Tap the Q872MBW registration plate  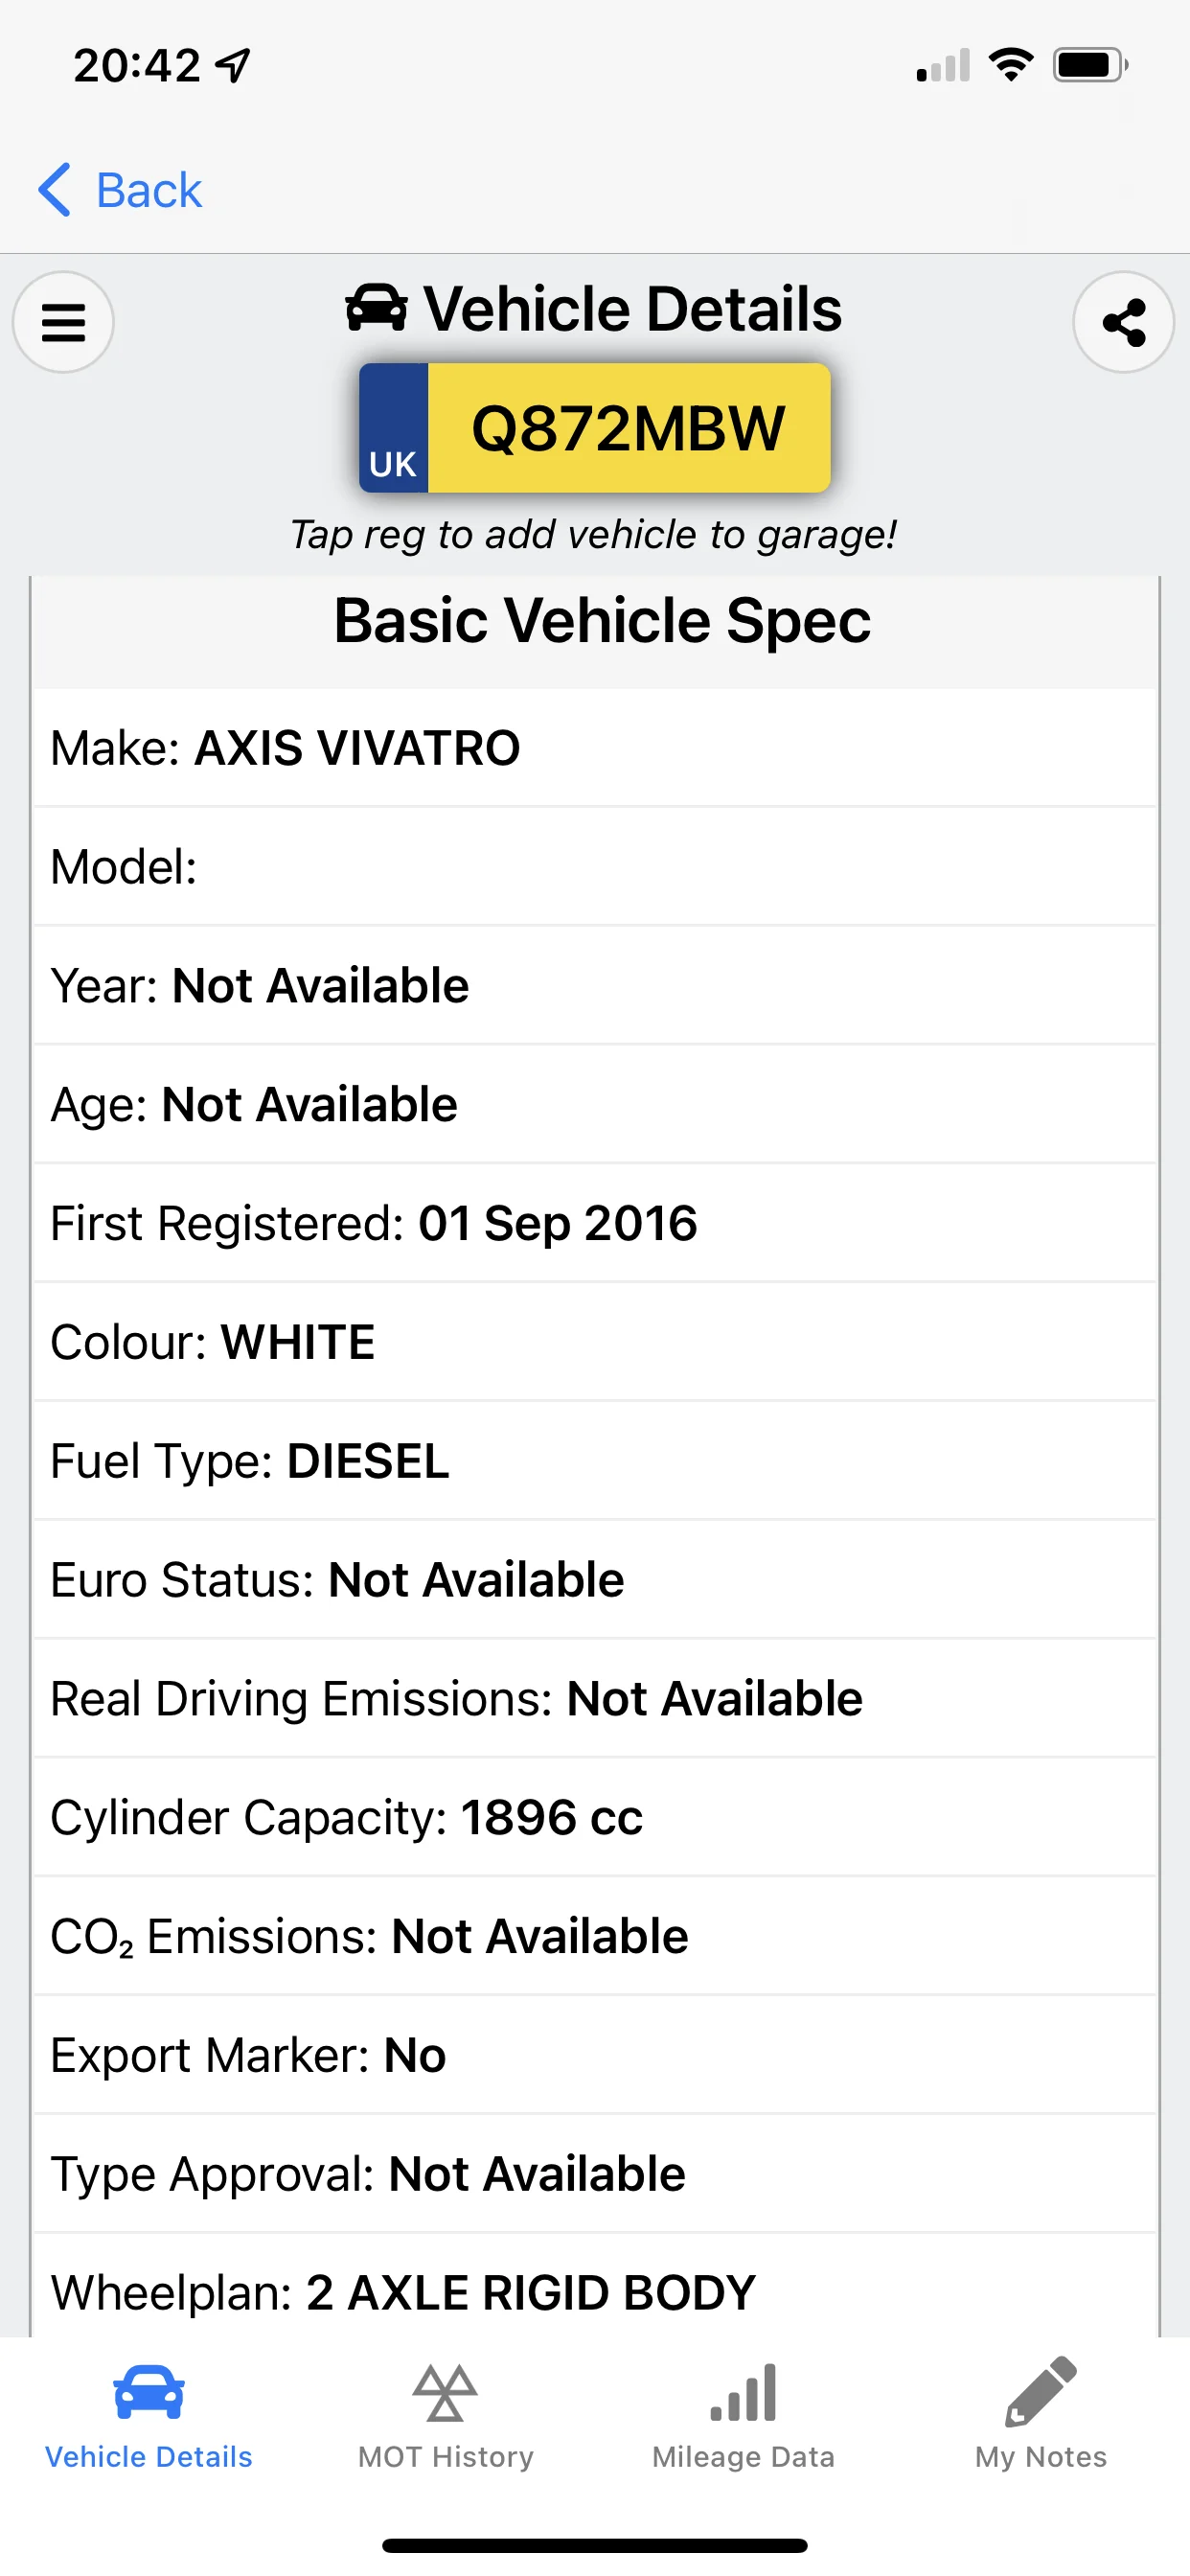[595, 428]
